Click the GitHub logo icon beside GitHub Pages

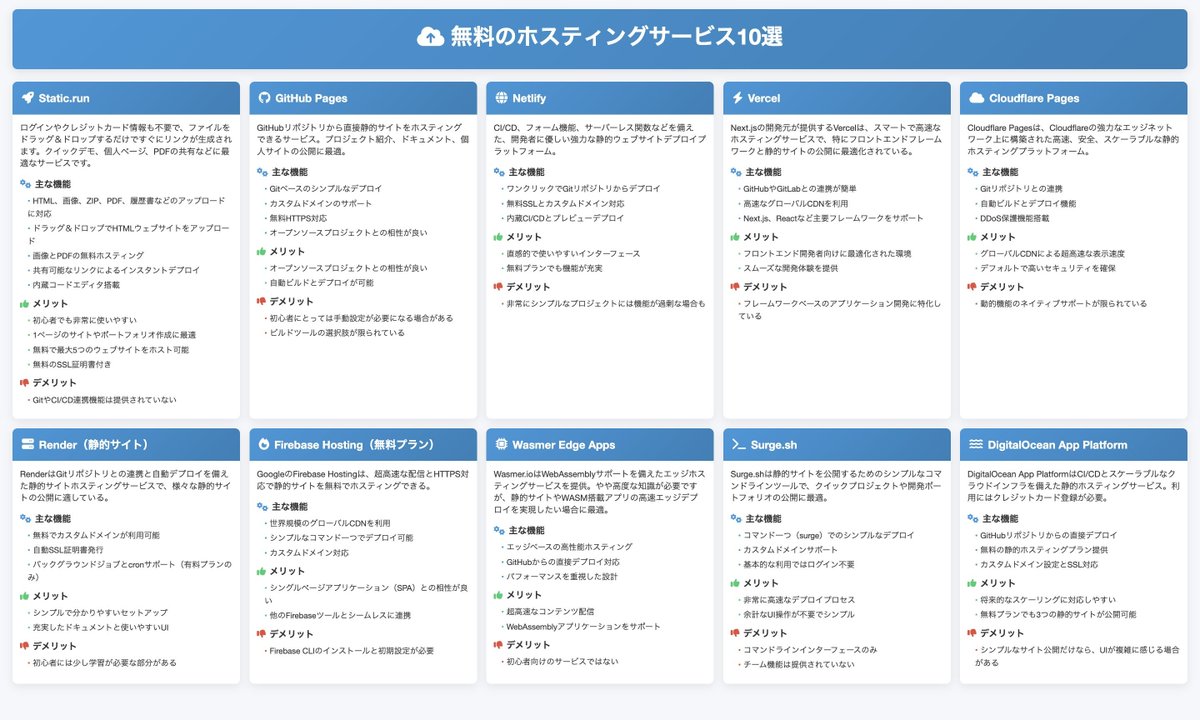265,98
